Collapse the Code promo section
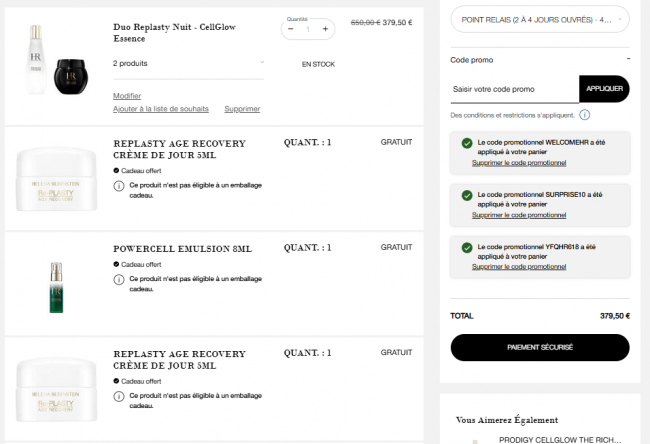 (x=628, y=59)
